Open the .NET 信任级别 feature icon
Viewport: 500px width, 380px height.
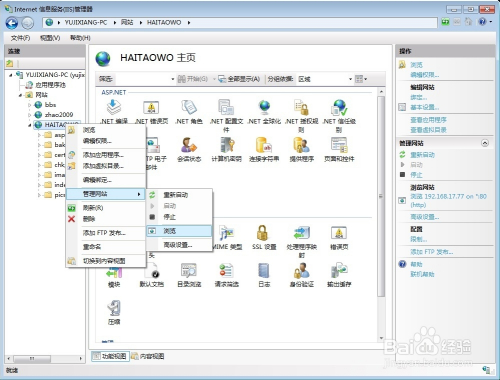tap(339, 107)
